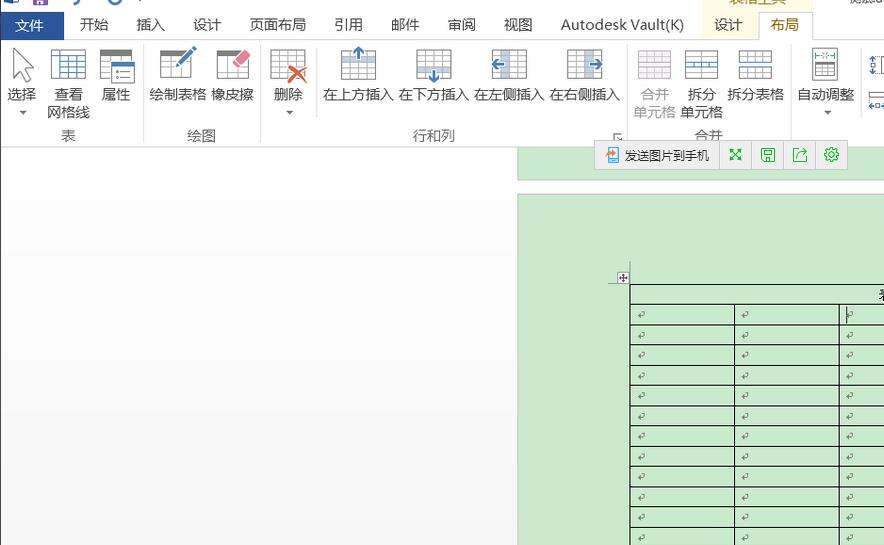Image resolution: width=884 pixels, height=545 pixels.
Task: Open the 文件 file menu
Action: point(32,25)
